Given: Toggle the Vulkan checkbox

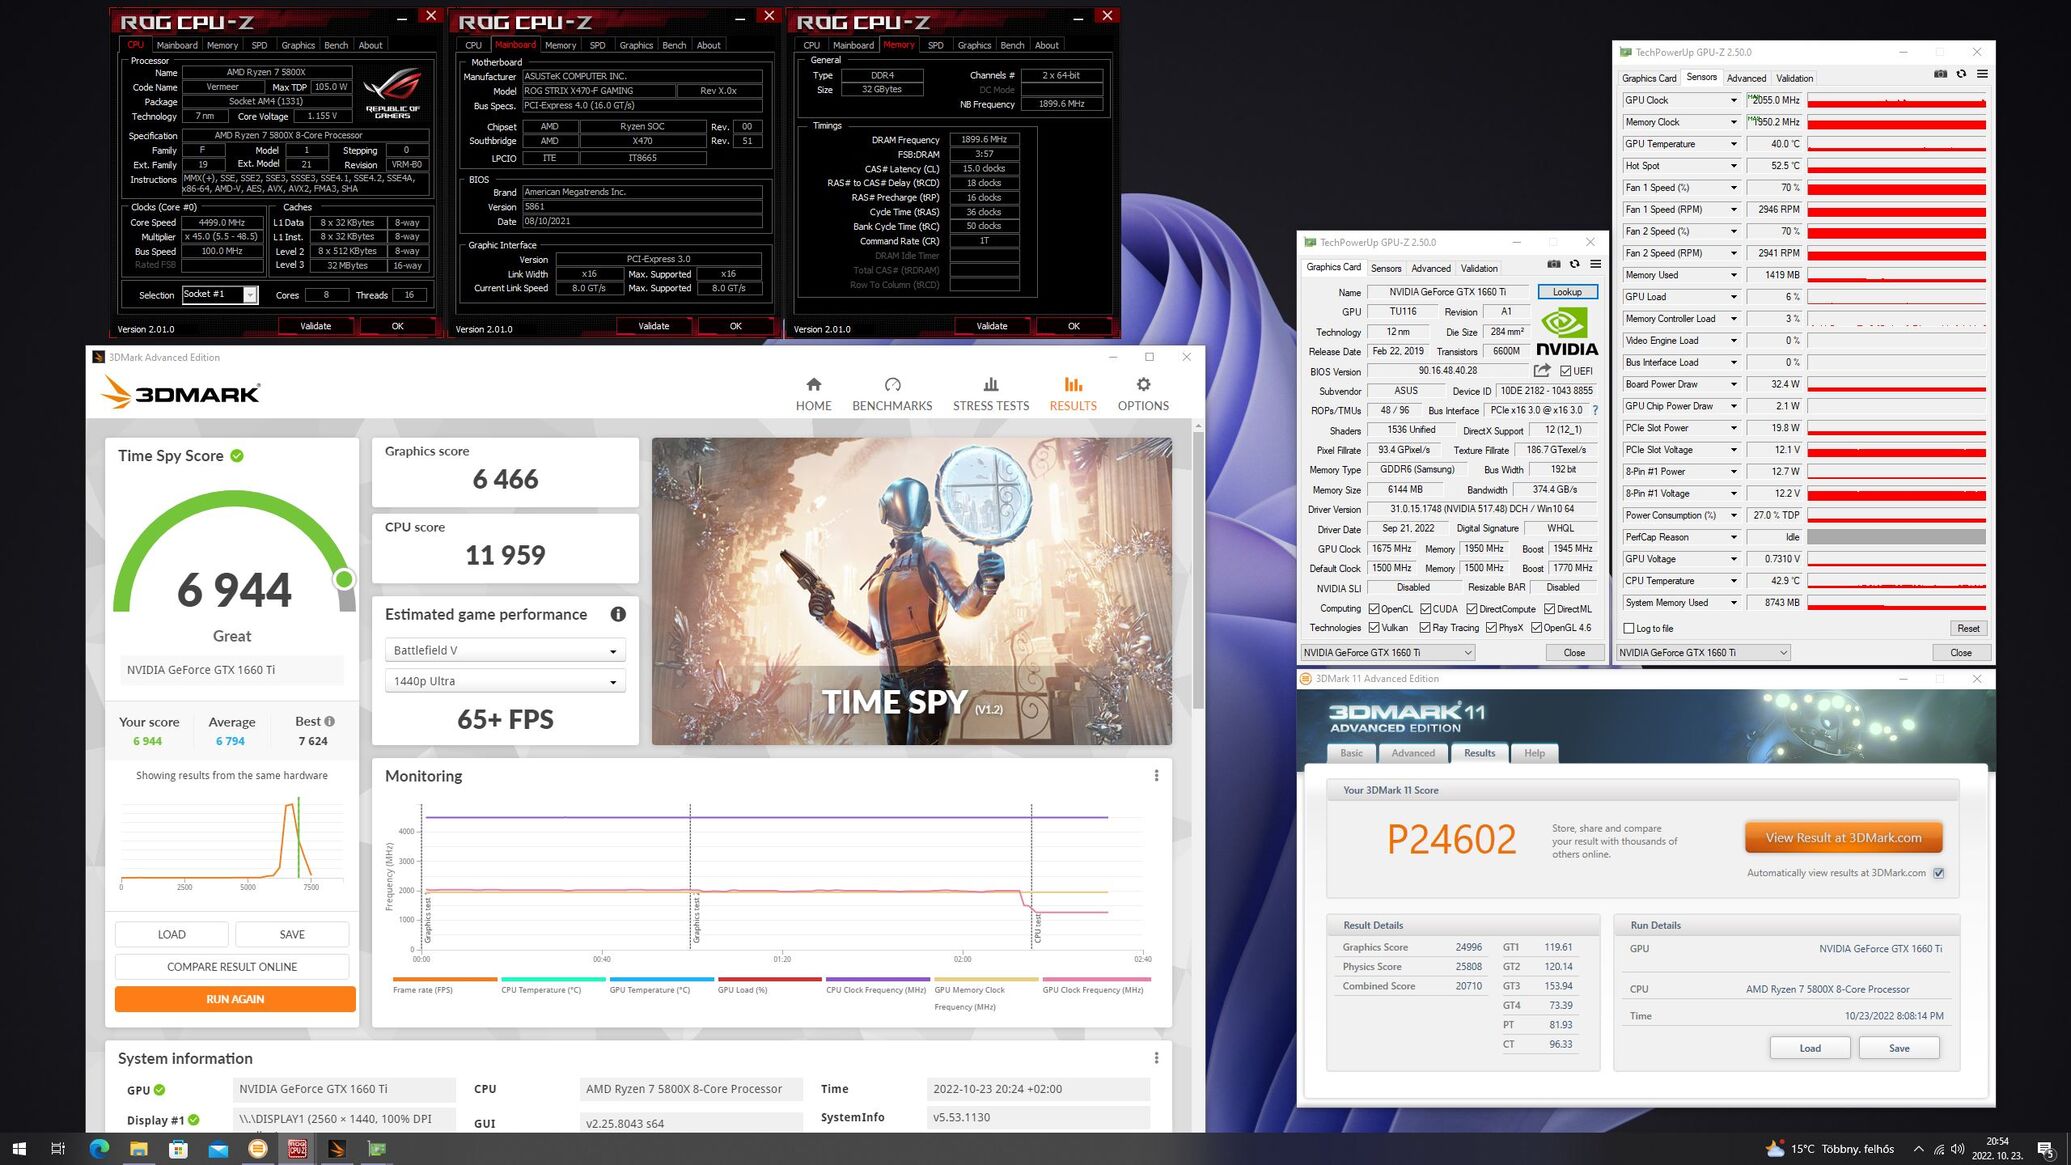Looking at the screenshot, I should [x=1374, y=628].
